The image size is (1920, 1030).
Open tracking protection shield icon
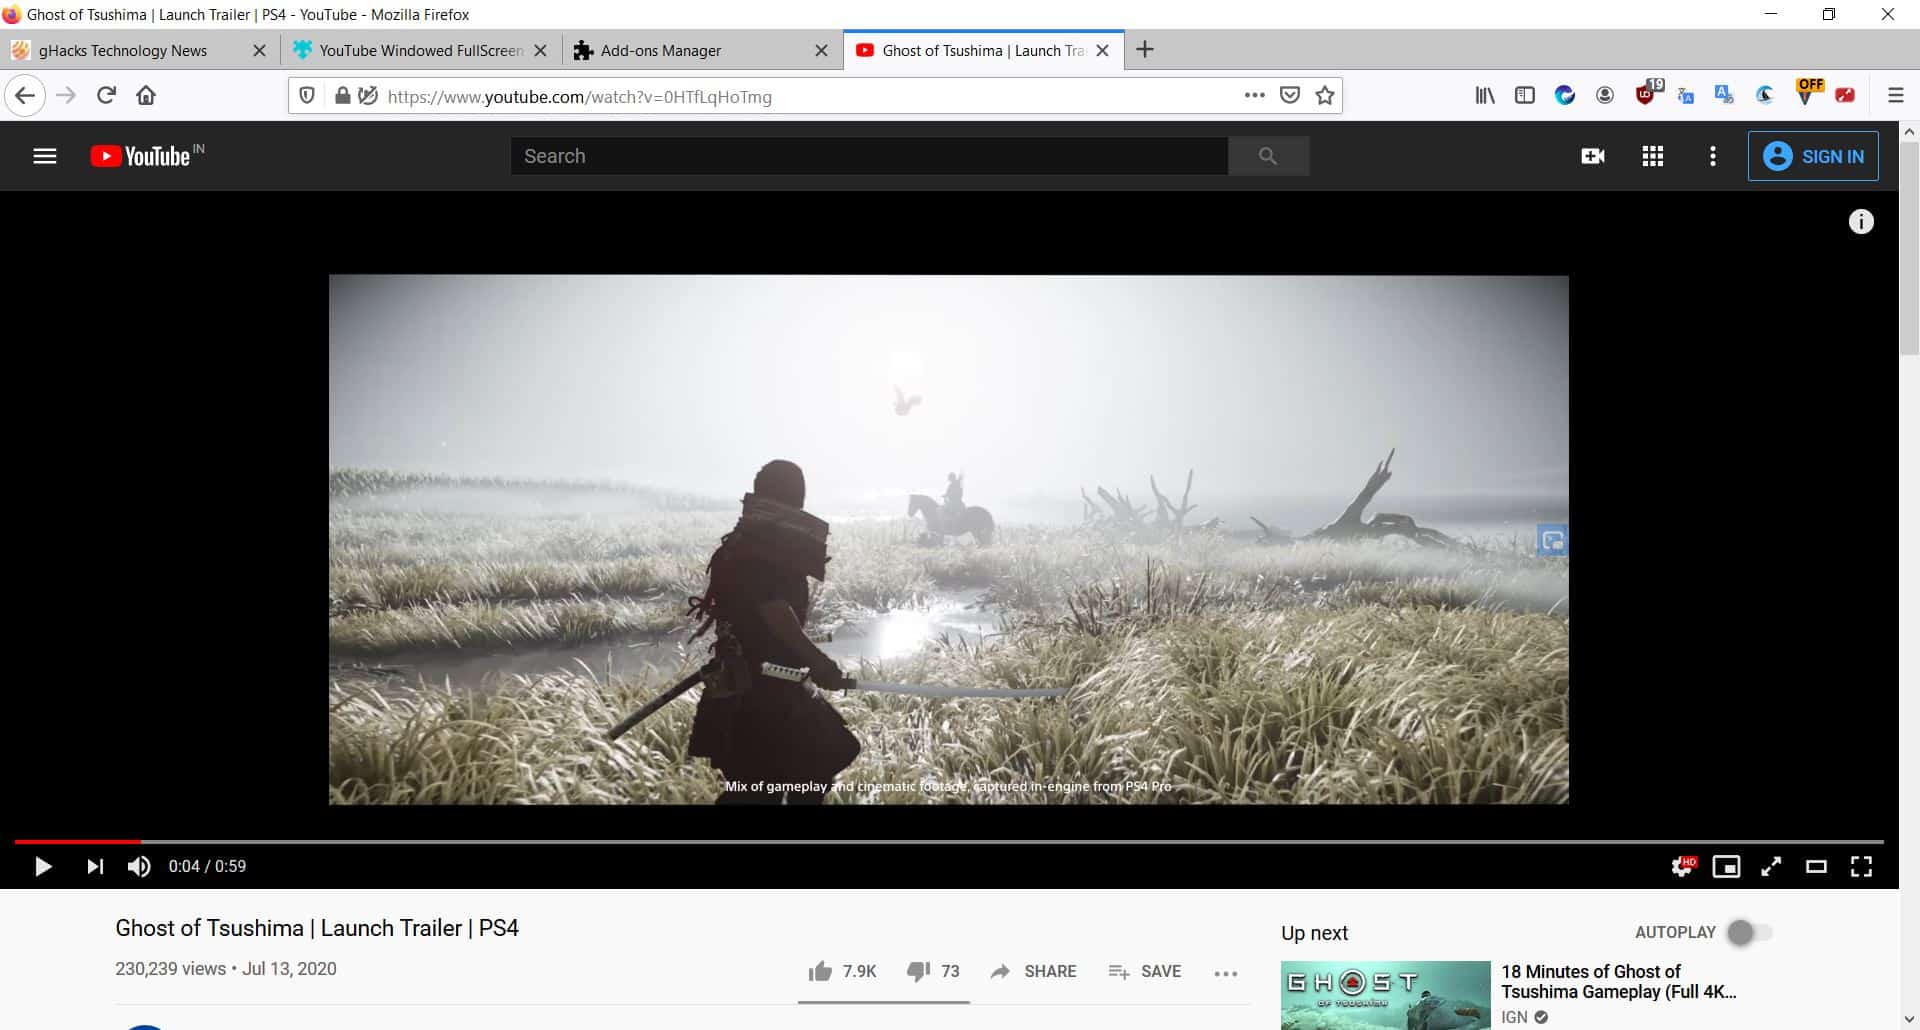(x=307, y=96)
